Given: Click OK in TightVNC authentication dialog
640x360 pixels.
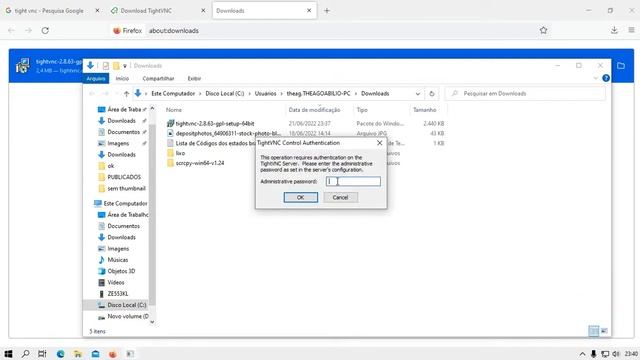Looking at the screenshot, I should (300, 198).
